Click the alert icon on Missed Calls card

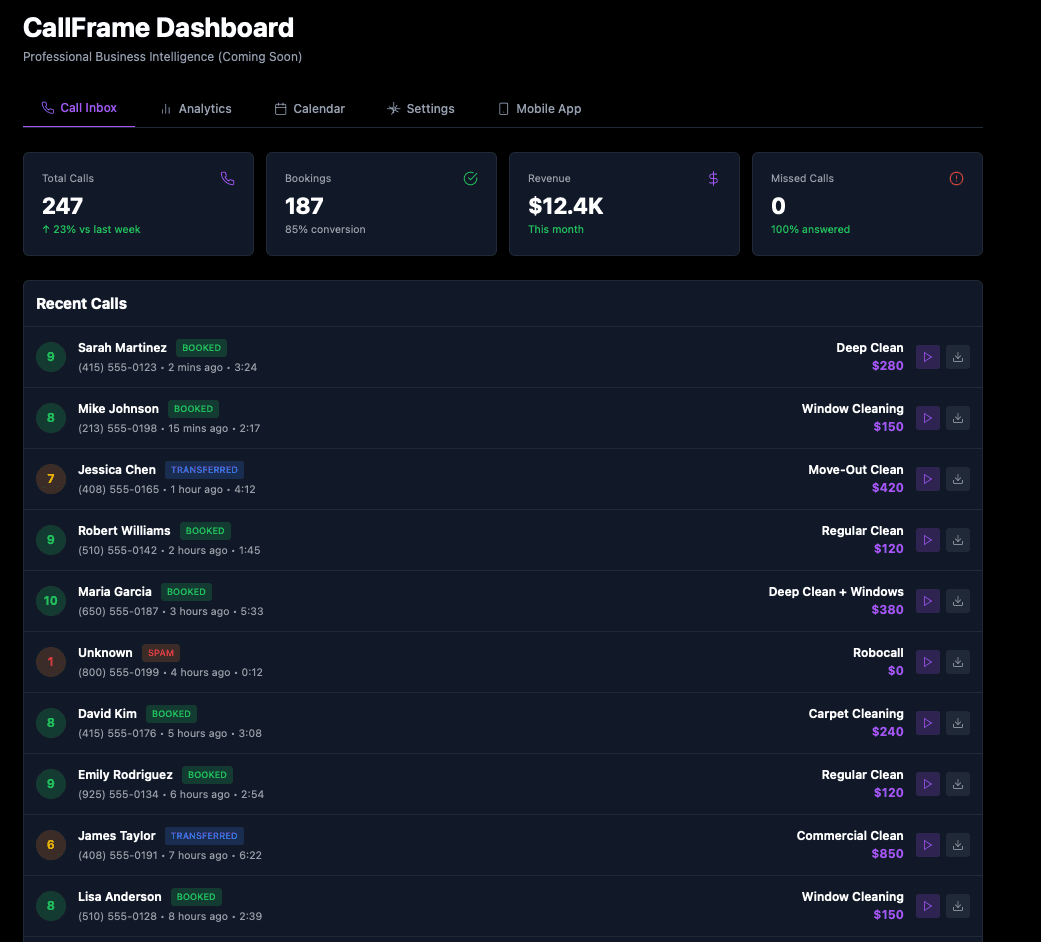click(956, 178)
